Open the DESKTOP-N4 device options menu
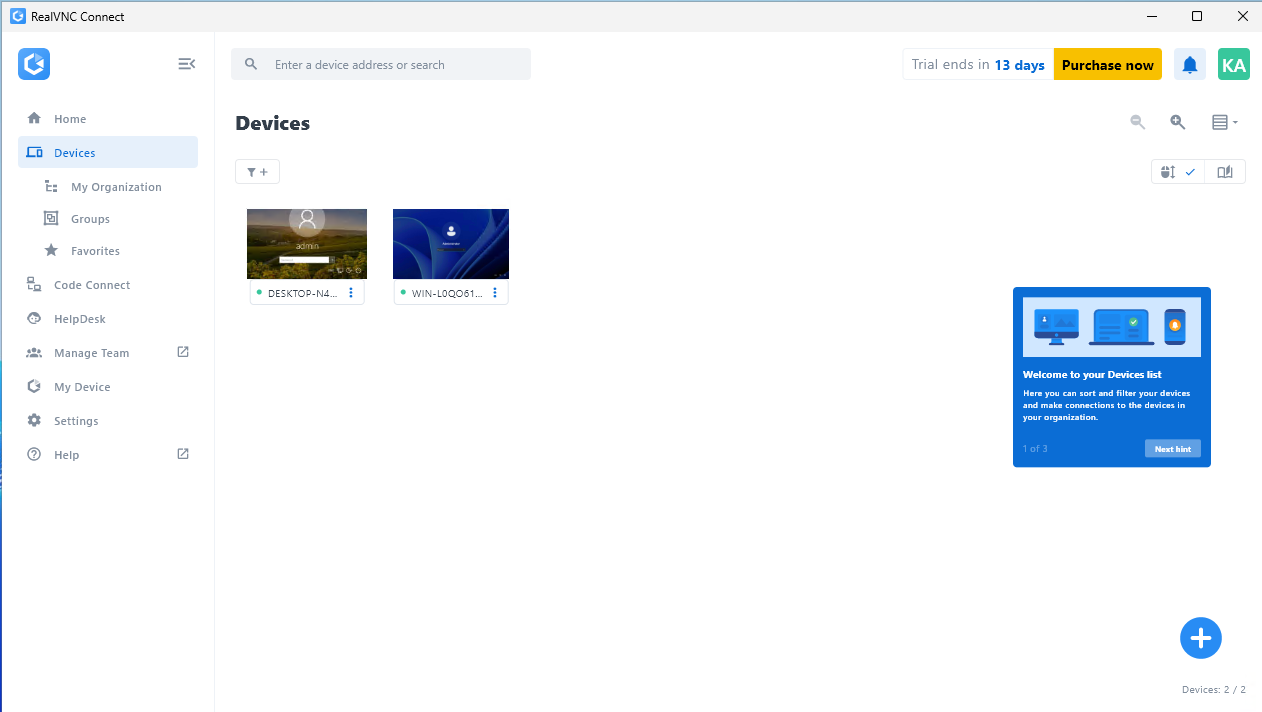The height and width of the screenshot is (712, 1262). (x=351, y=292)
